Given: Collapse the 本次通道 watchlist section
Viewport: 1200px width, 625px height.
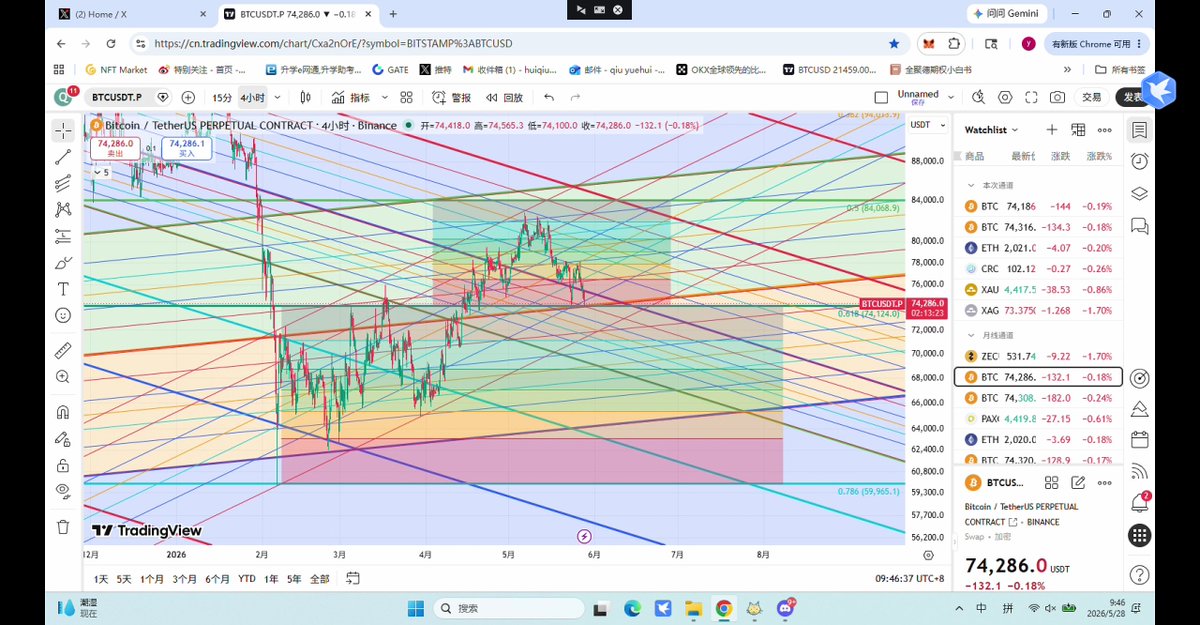Looking at the screenshot, I should 970,186.
